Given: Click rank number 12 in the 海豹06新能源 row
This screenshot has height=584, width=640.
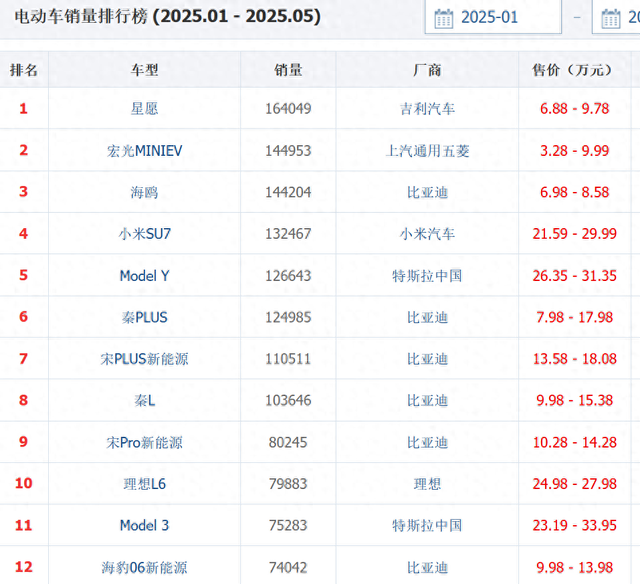Looking at the screenshot, I should (24, 567).
